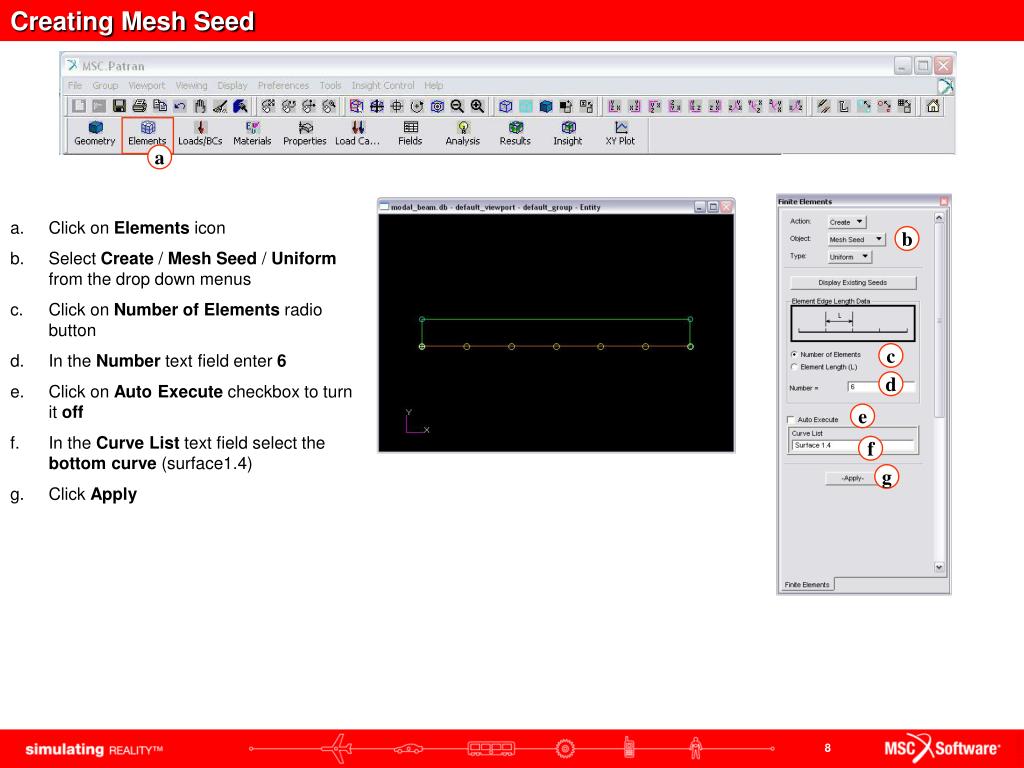The width and height of the screenshot is (1024, 768).
Task: Click the Zoom Out magnifier icon
Action: coord(457,106)
